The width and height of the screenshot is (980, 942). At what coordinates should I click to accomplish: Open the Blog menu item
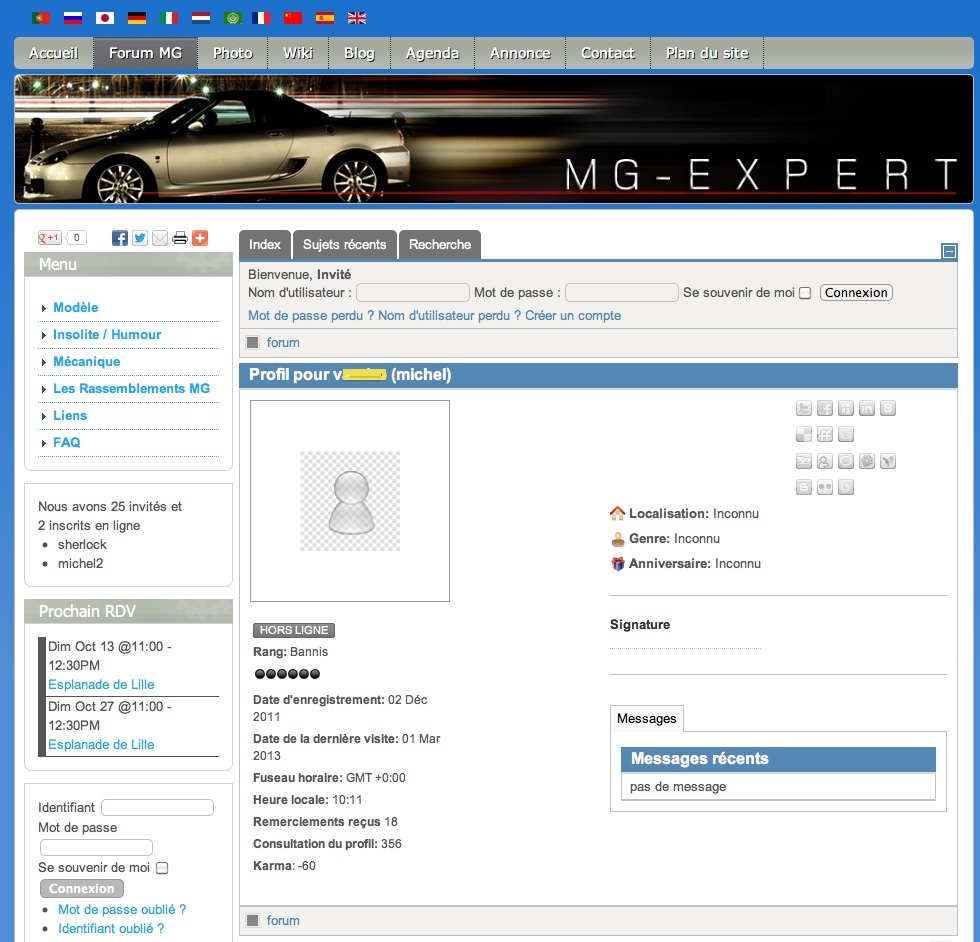click(359, 53)
